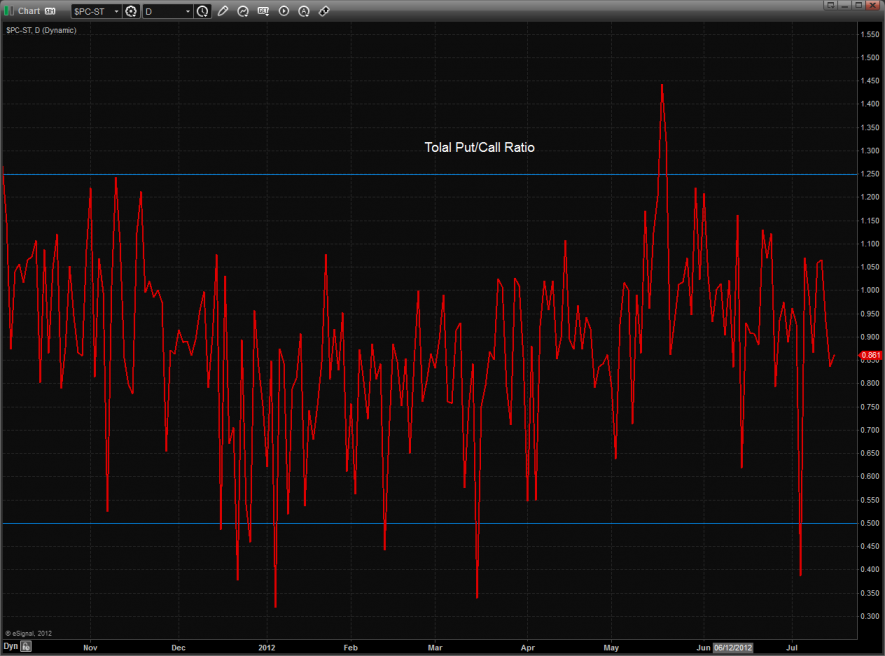Click the Chart title label
This screenshot has width=885, height=656.
[x=29, y=11]
